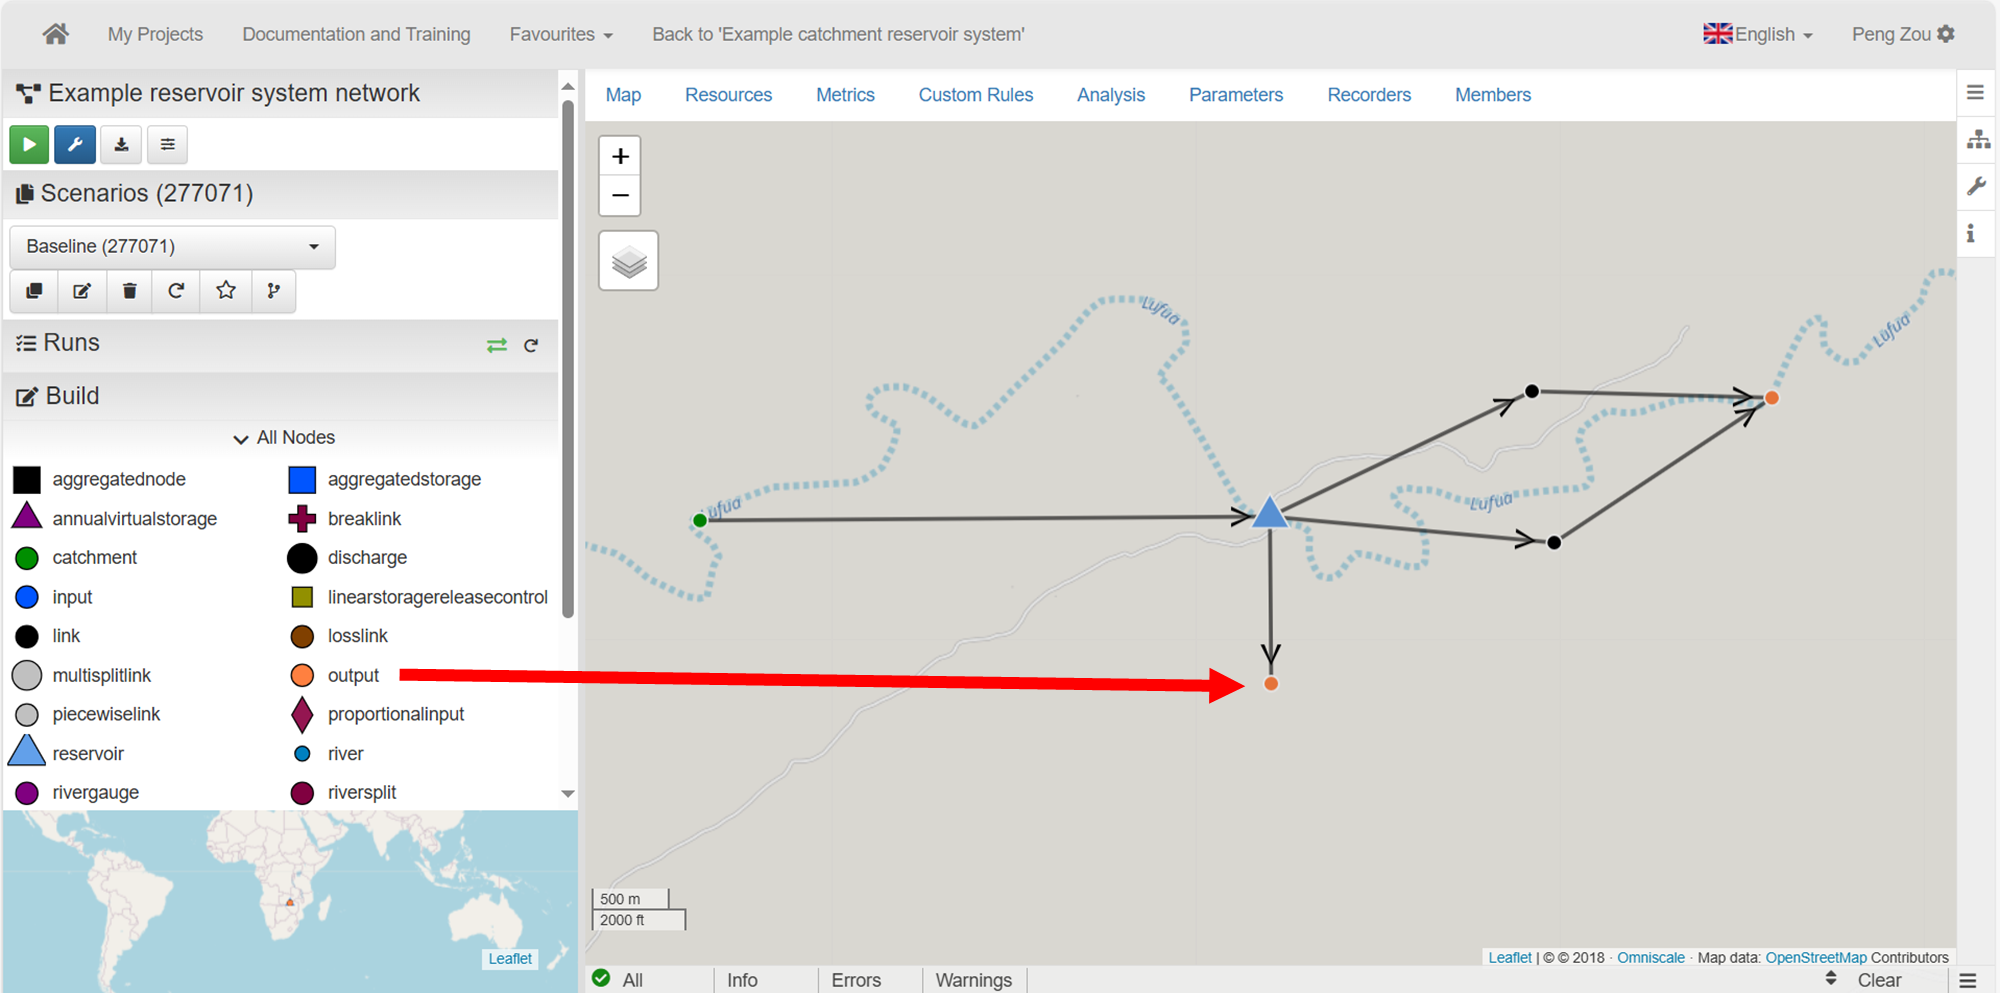Click the home icon in top navbar

click(56, 34)
